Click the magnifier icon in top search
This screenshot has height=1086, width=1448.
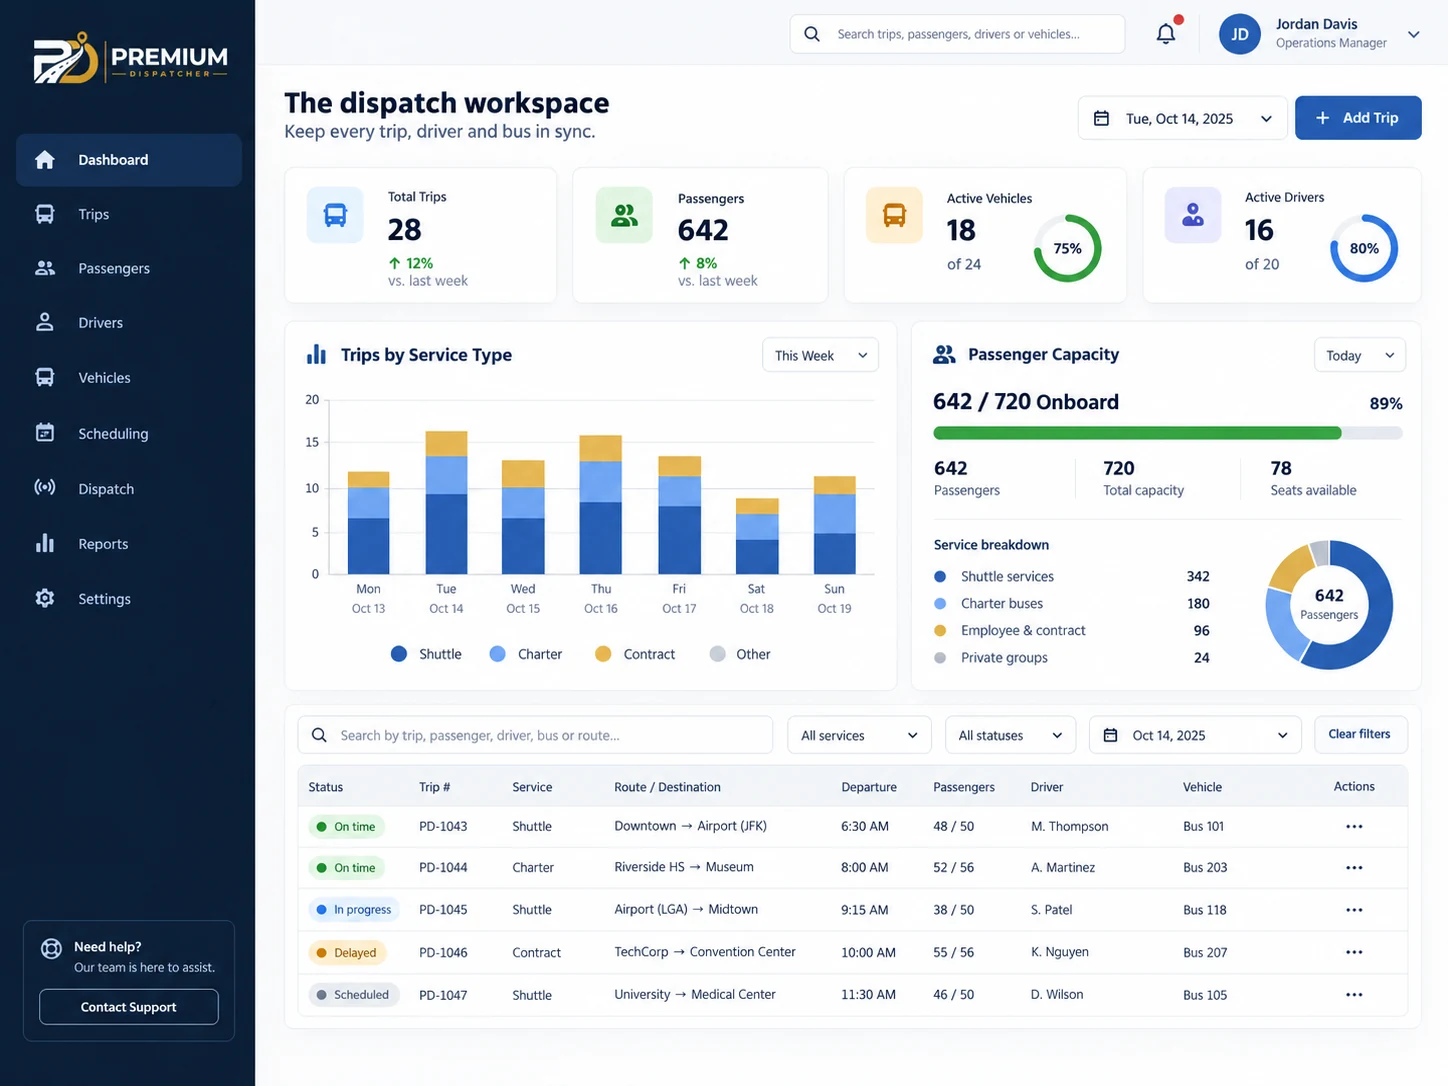coord(812,34)
